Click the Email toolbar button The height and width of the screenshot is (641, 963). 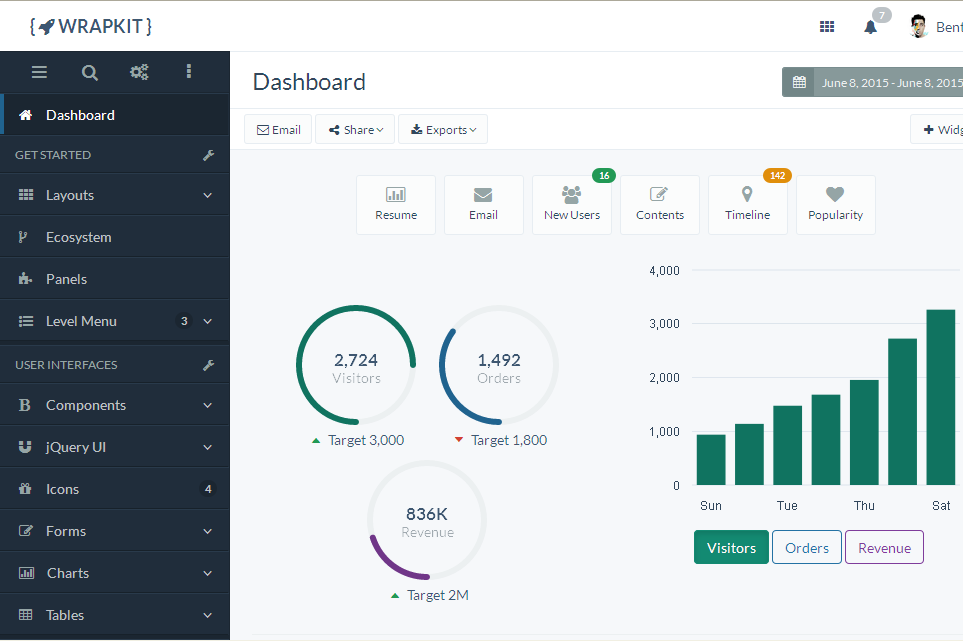(278, 130)
